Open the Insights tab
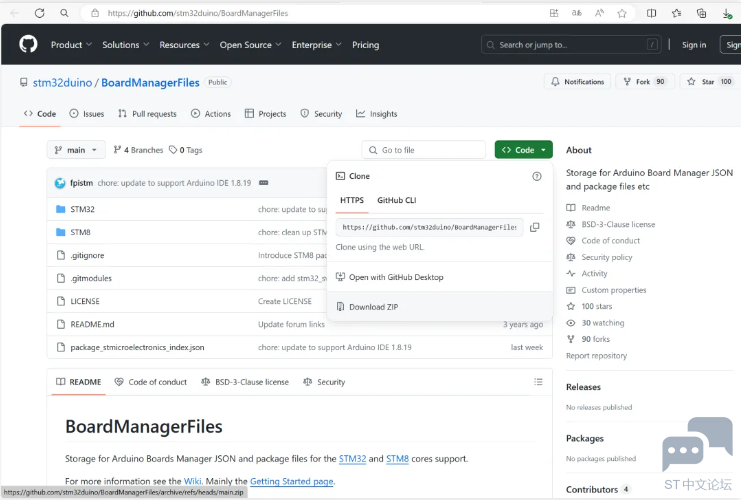Image resolution: width=741 pixels, height=500 pixels. (x=377, y=114)
